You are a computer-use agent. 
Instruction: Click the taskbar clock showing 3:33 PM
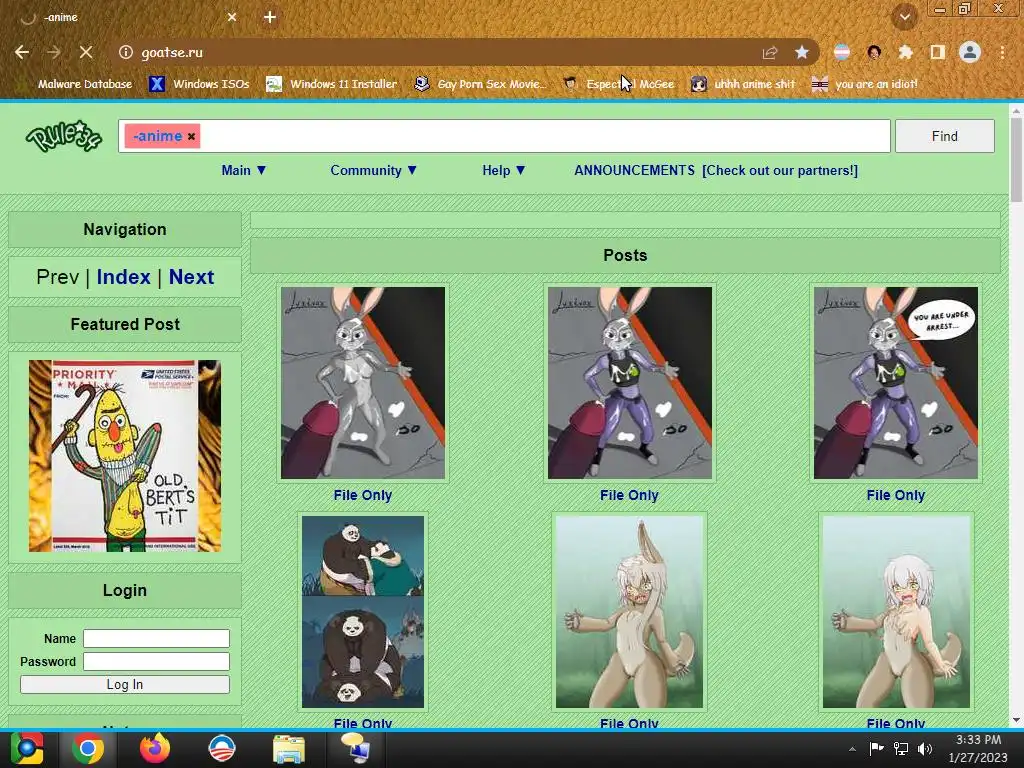[x=978, y=748]
